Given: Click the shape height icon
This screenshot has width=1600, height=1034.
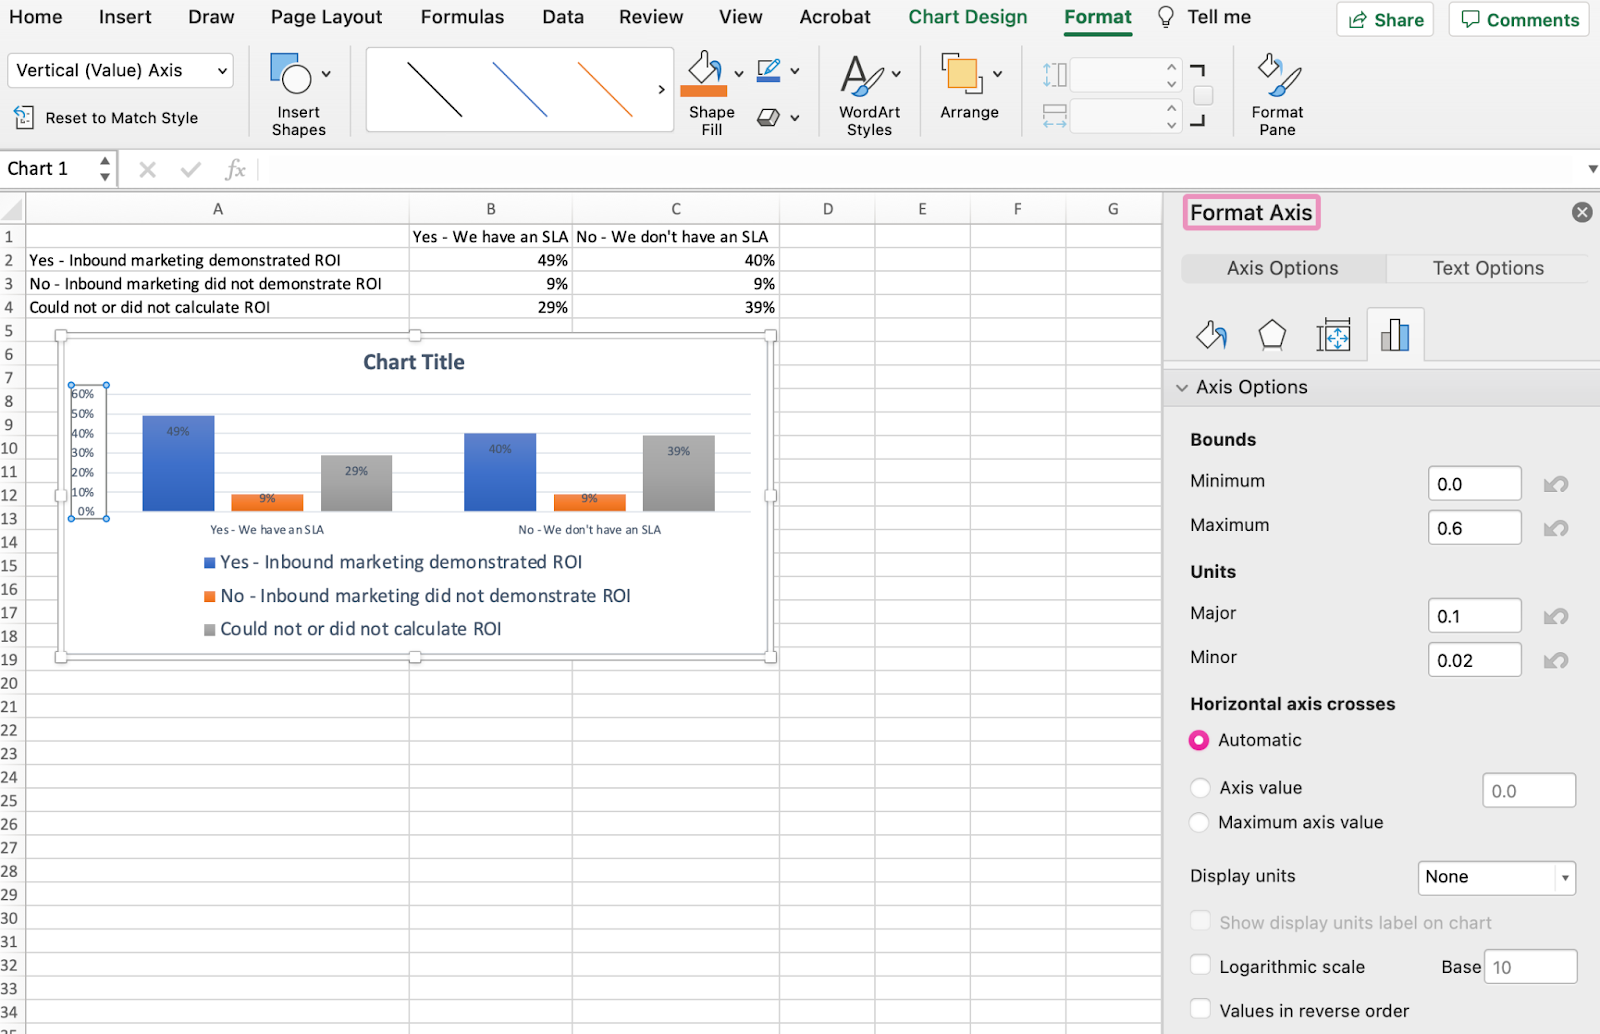Looking at the screenshot, I should click(x=1055, y=75).
